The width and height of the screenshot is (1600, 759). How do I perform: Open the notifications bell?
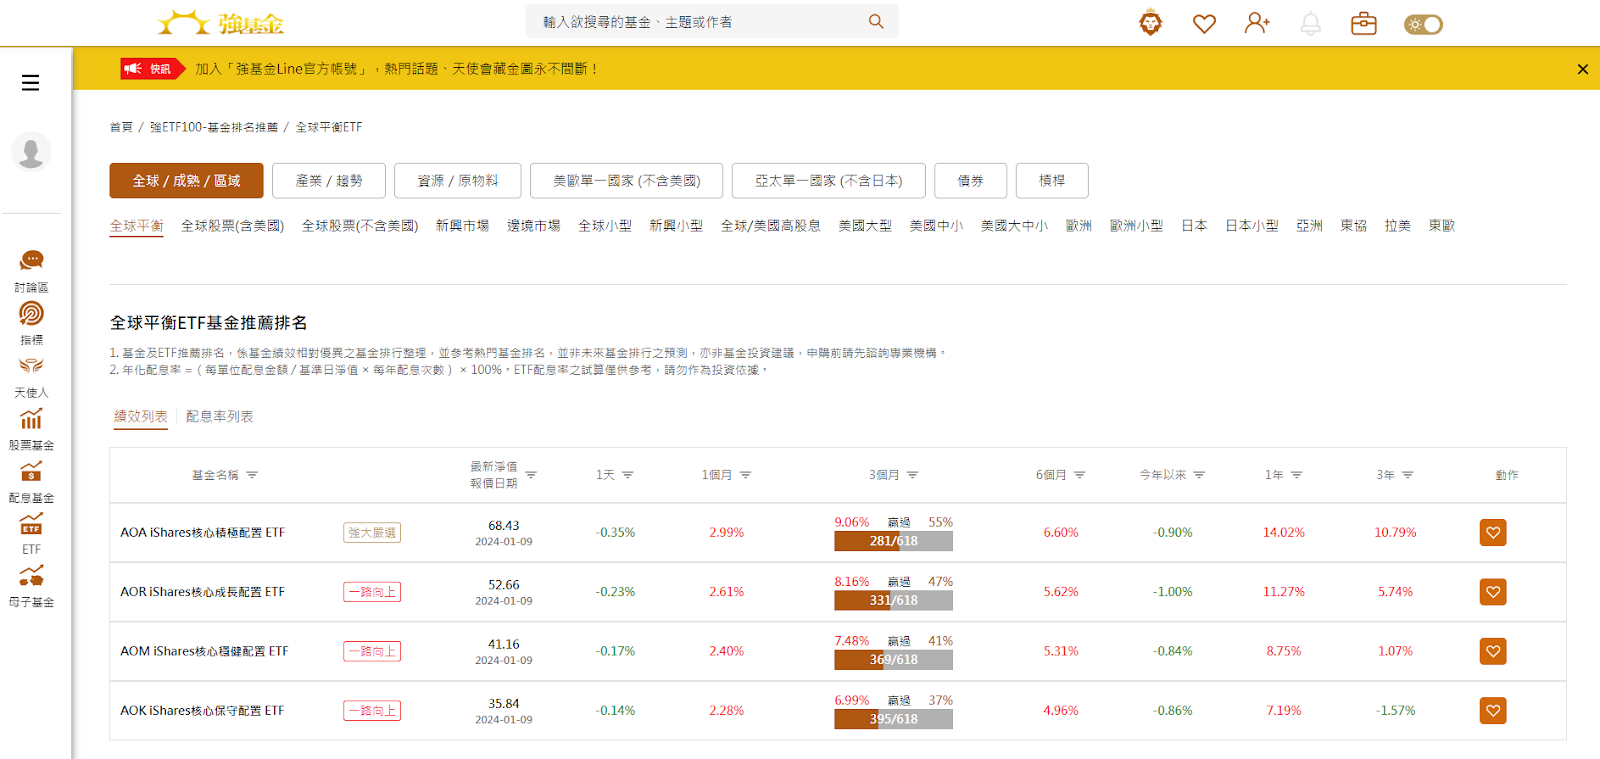coord(1310,24)
